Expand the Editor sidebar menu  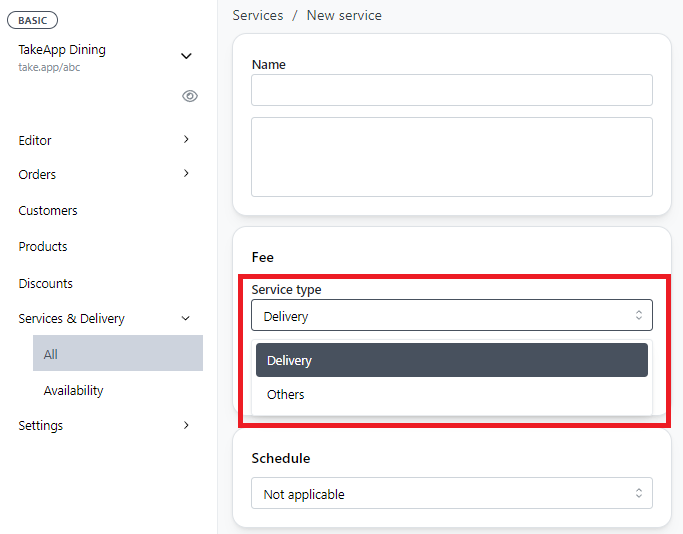pyautogui.click(x=105, y=141)
